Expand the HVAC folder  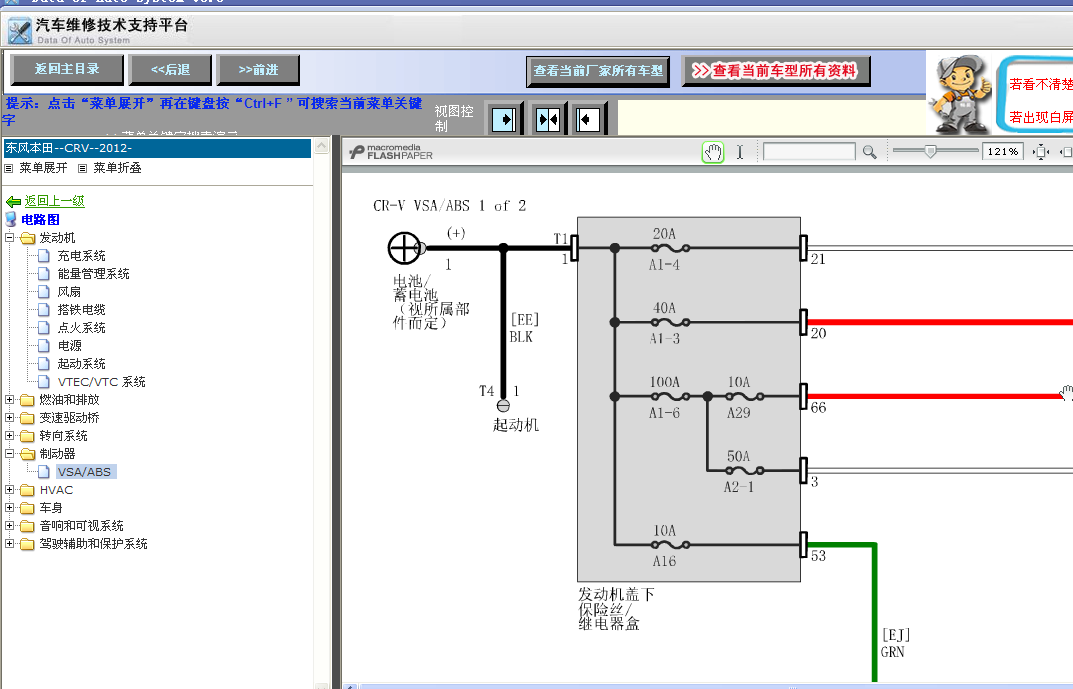point(10,490)
